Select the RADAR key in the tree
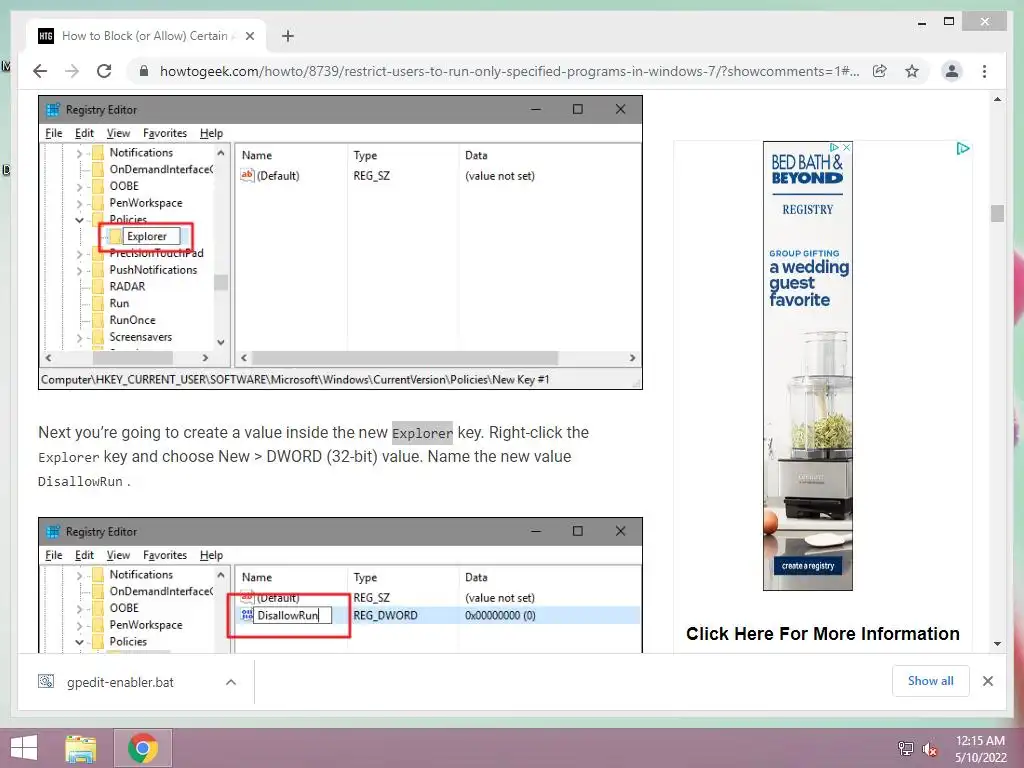This screenshot has width=1024, height=768. coord(127,287)
